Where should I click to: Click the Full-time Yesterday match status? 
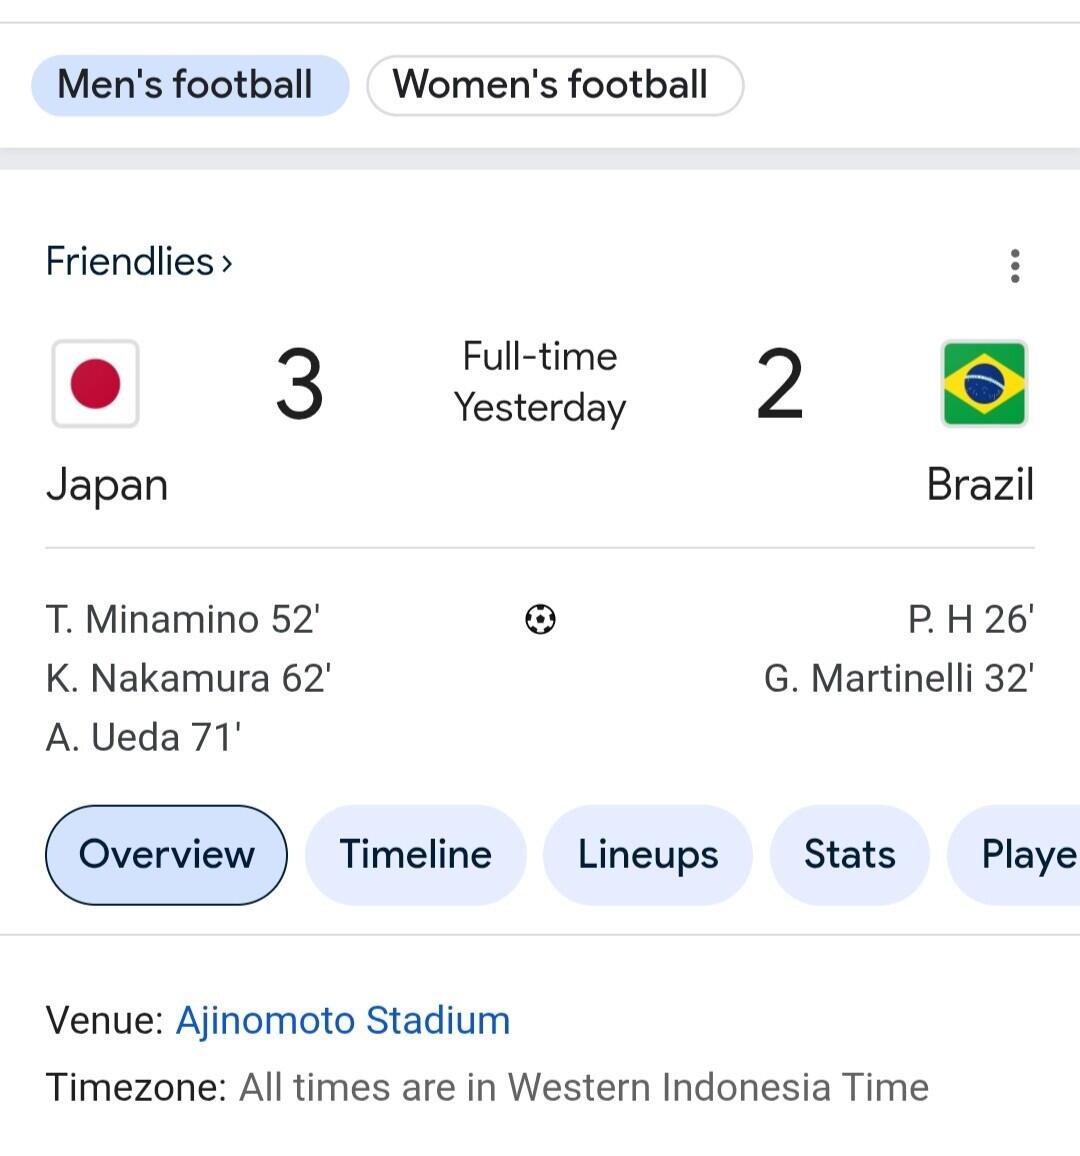point(540,383)
